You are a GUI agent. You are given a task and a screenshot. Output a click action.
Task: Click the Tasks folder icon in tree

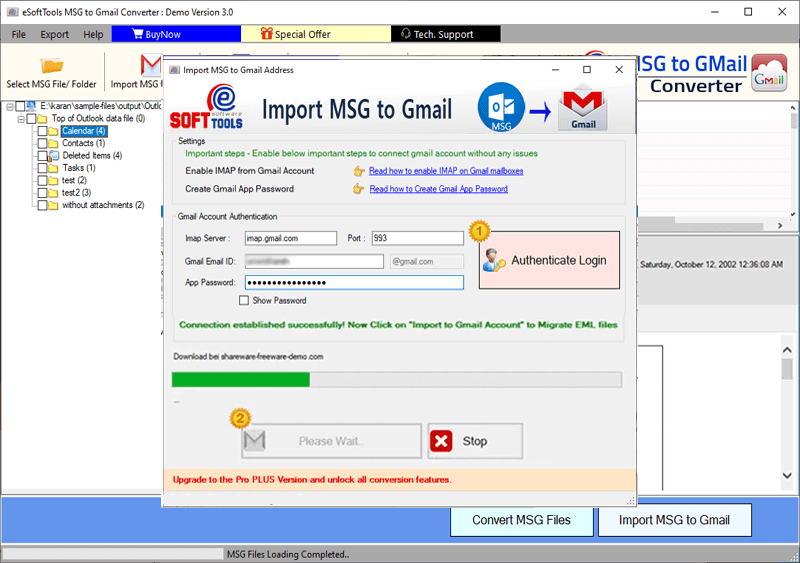(53, 168)
